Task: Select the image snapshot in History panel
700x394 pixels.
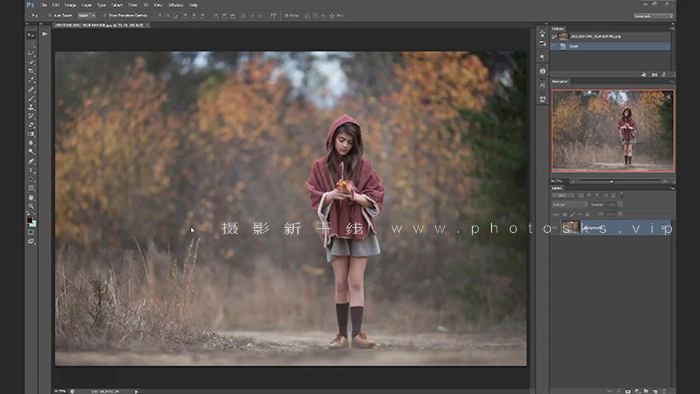Action: pos(610,37)
